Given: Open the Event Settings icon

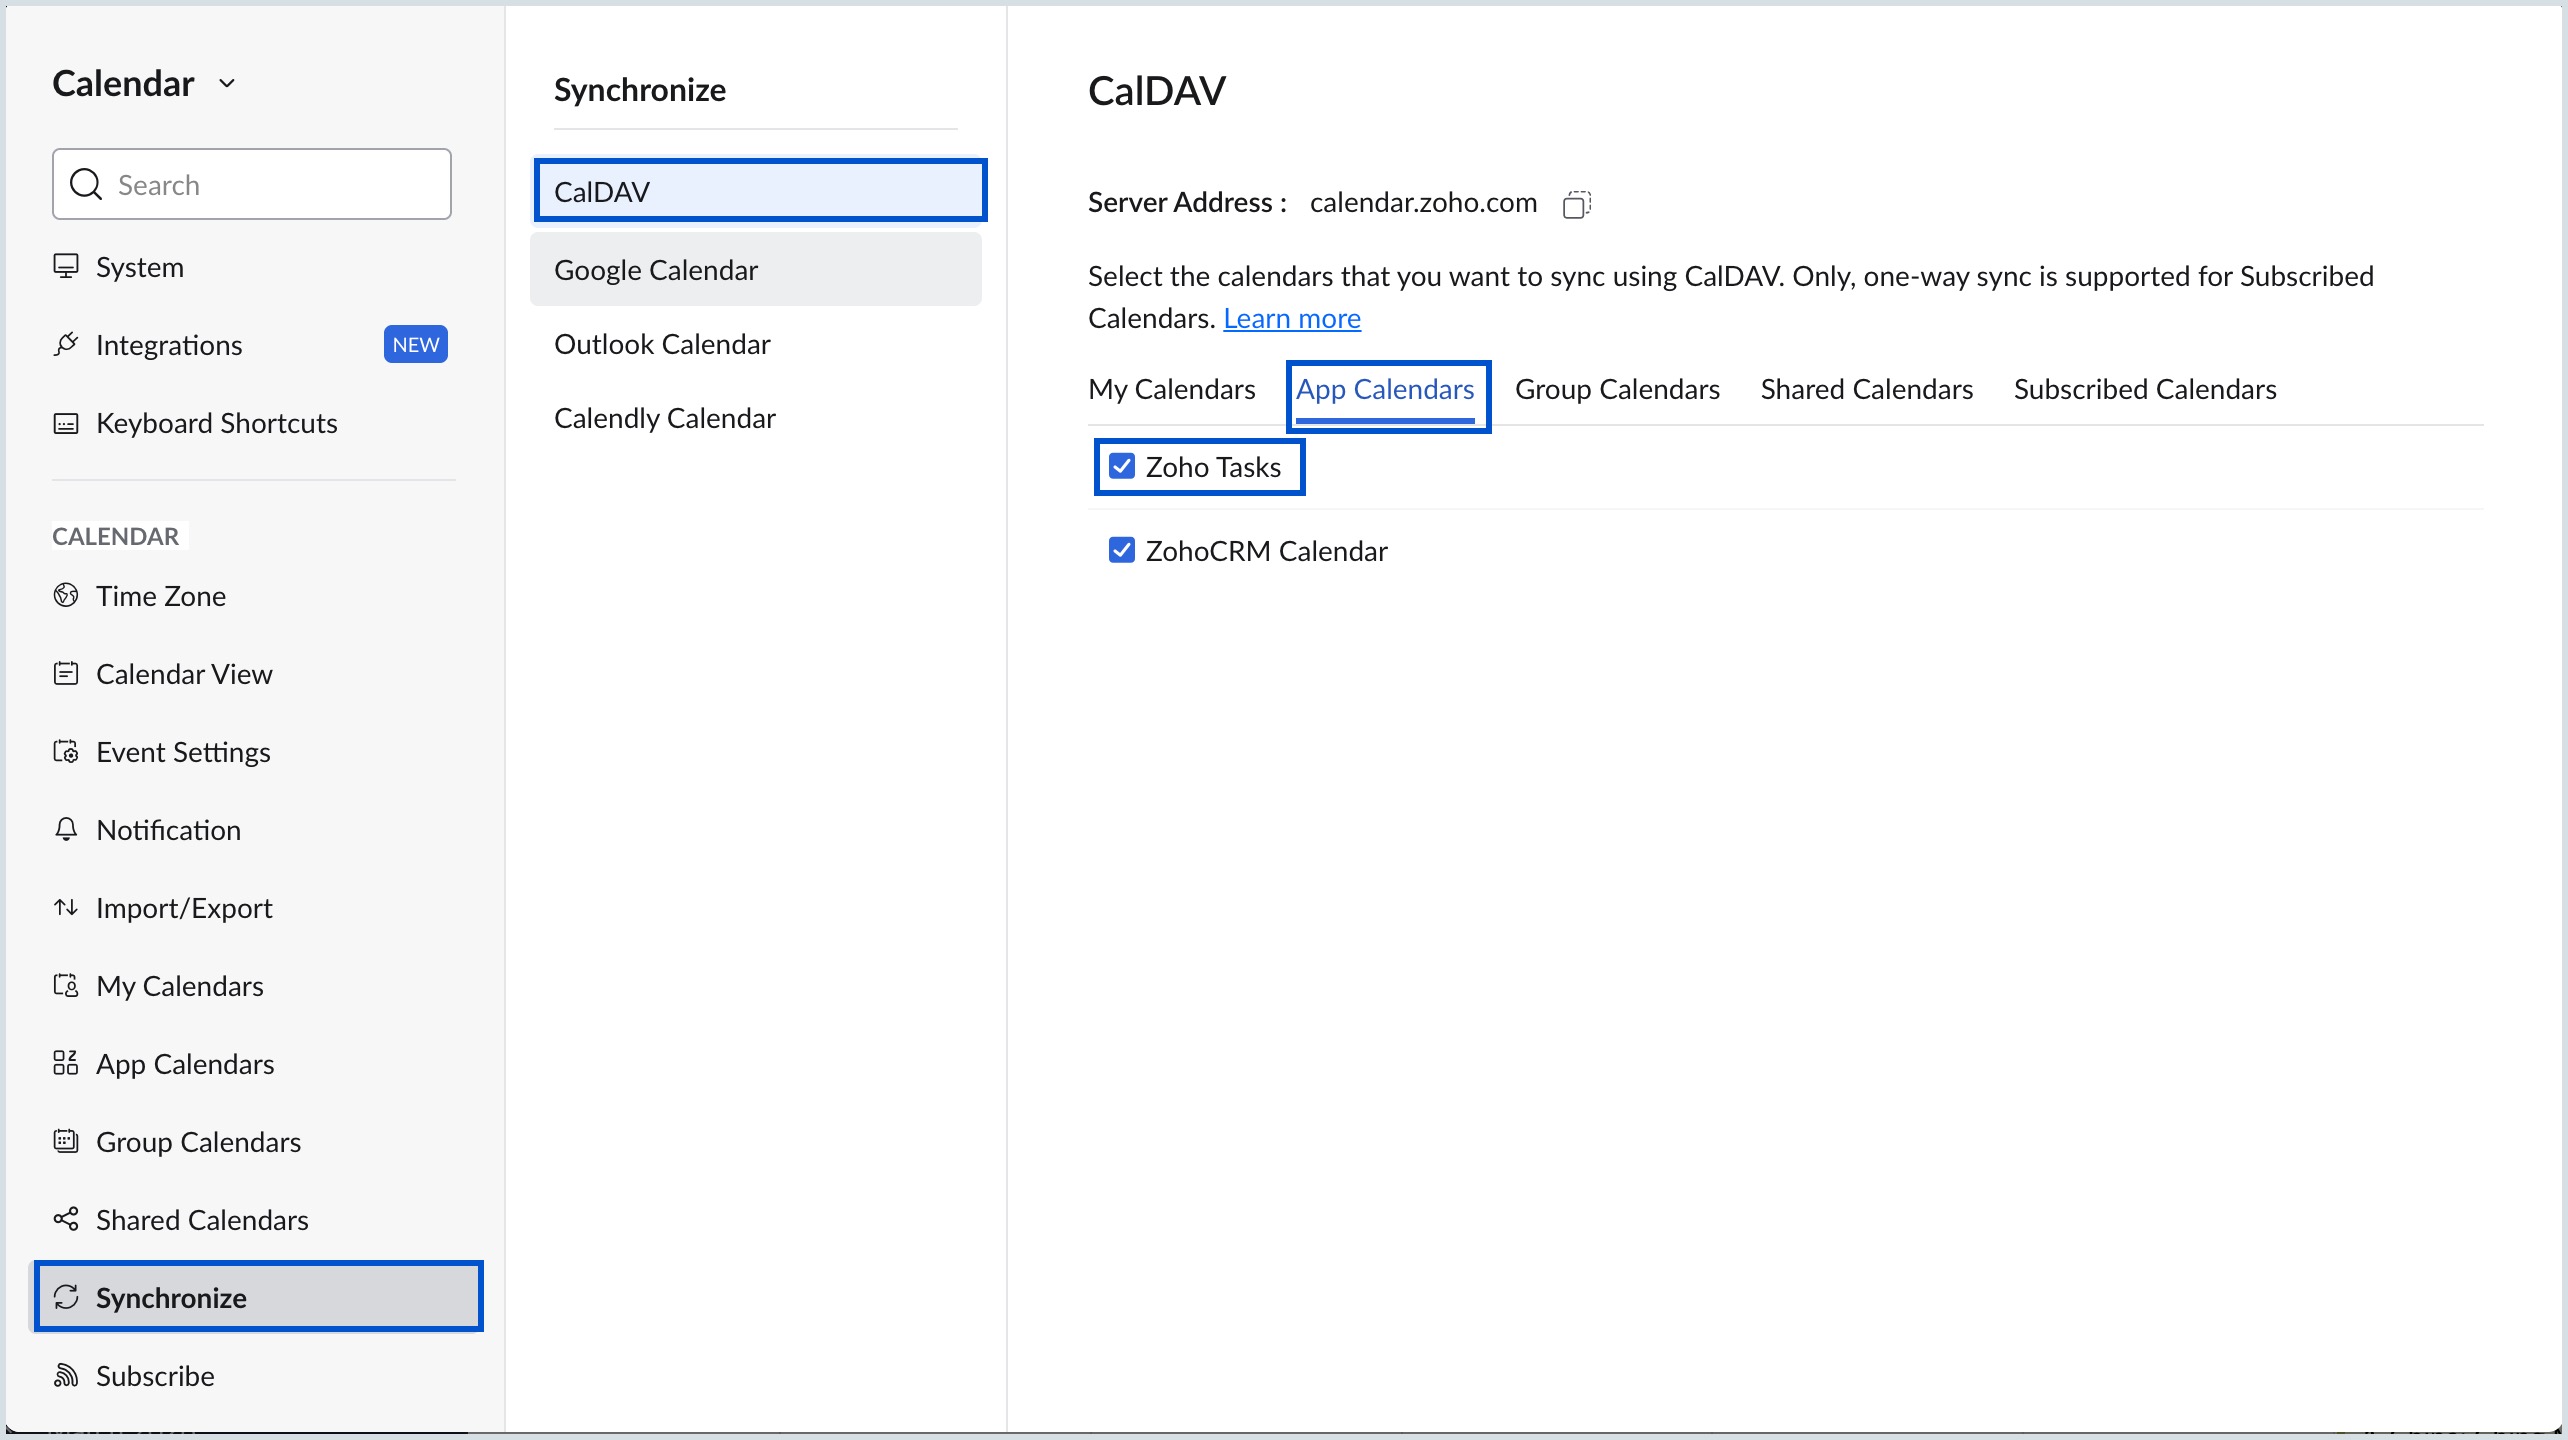Looking at the screenshot, I should [66, 751].
